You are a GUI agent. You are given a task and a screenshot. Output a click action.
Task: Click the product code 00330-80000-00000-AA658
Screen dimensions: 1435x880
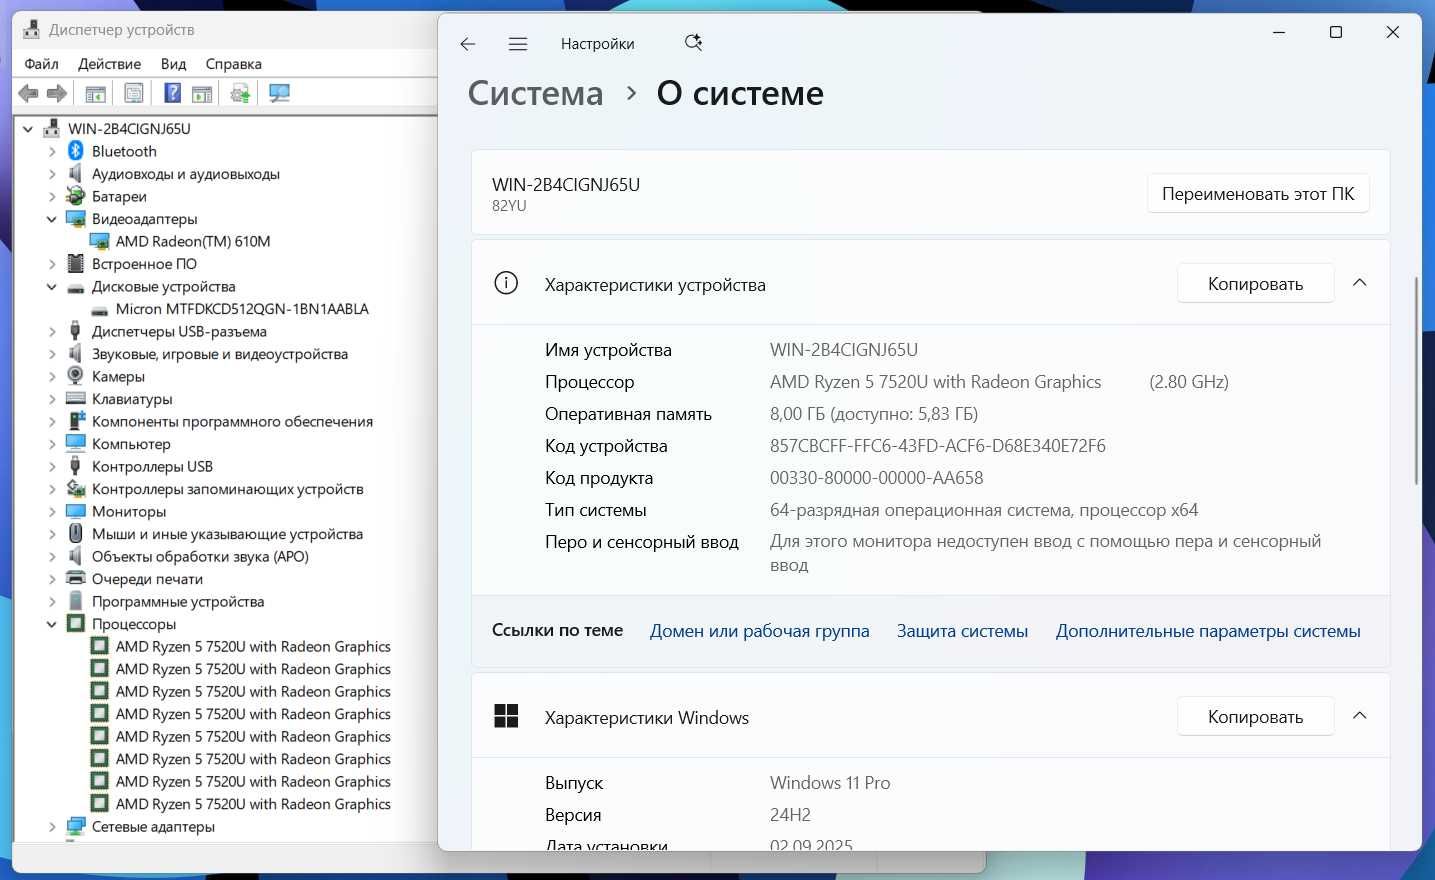tap(877, 478)
